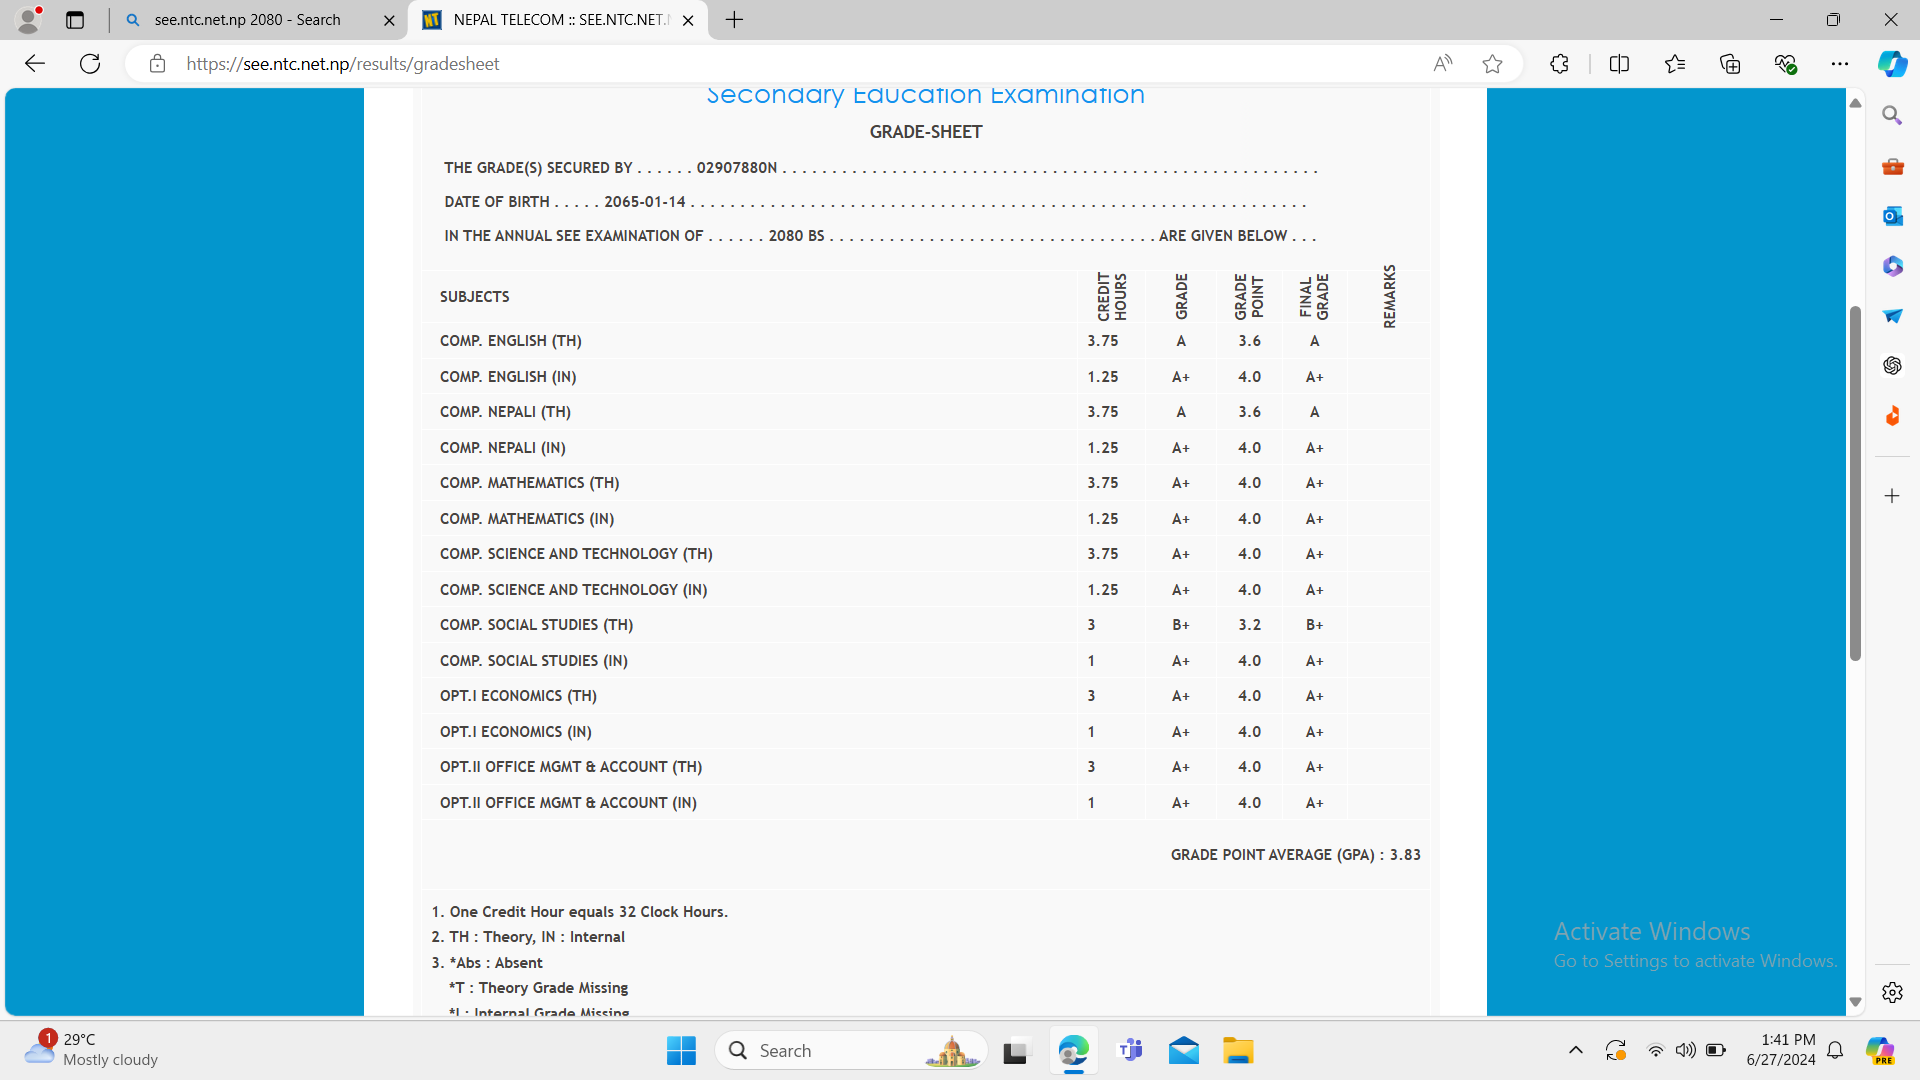
Task: Open the tab actions menu button
Action: [x=75, y=20]
